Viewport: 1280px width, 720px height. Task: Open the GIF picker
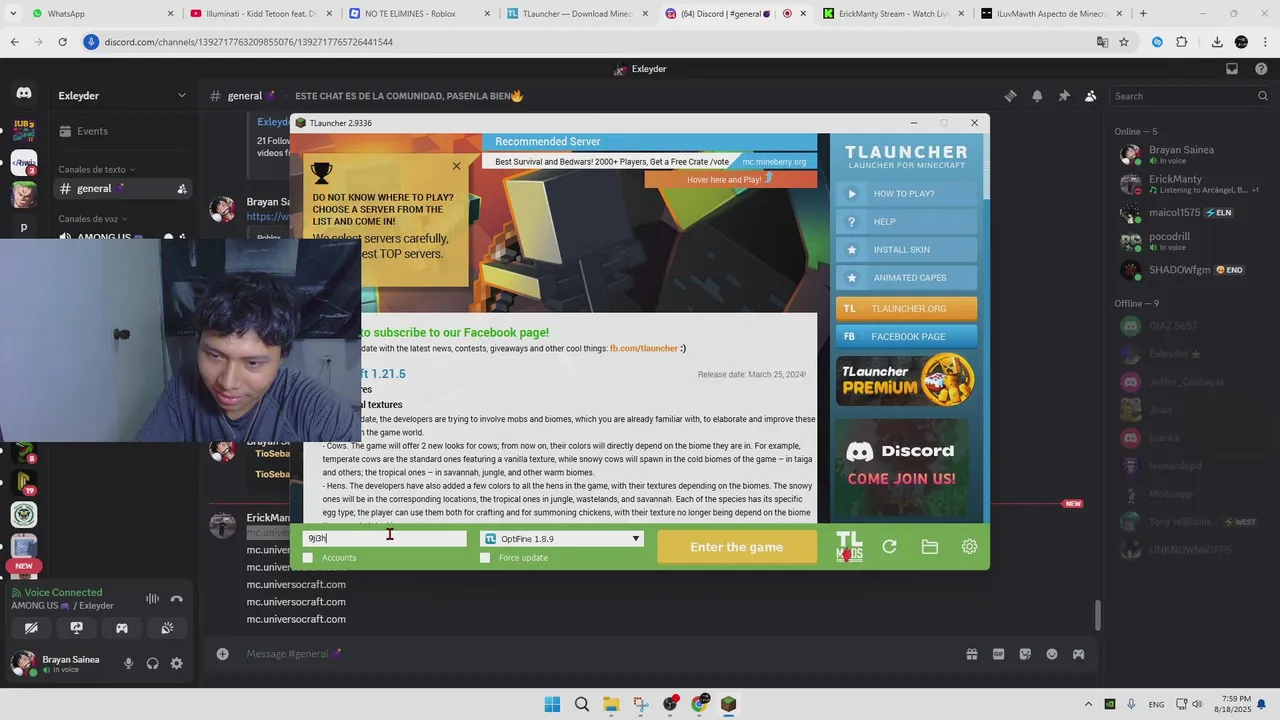(998, 654)
